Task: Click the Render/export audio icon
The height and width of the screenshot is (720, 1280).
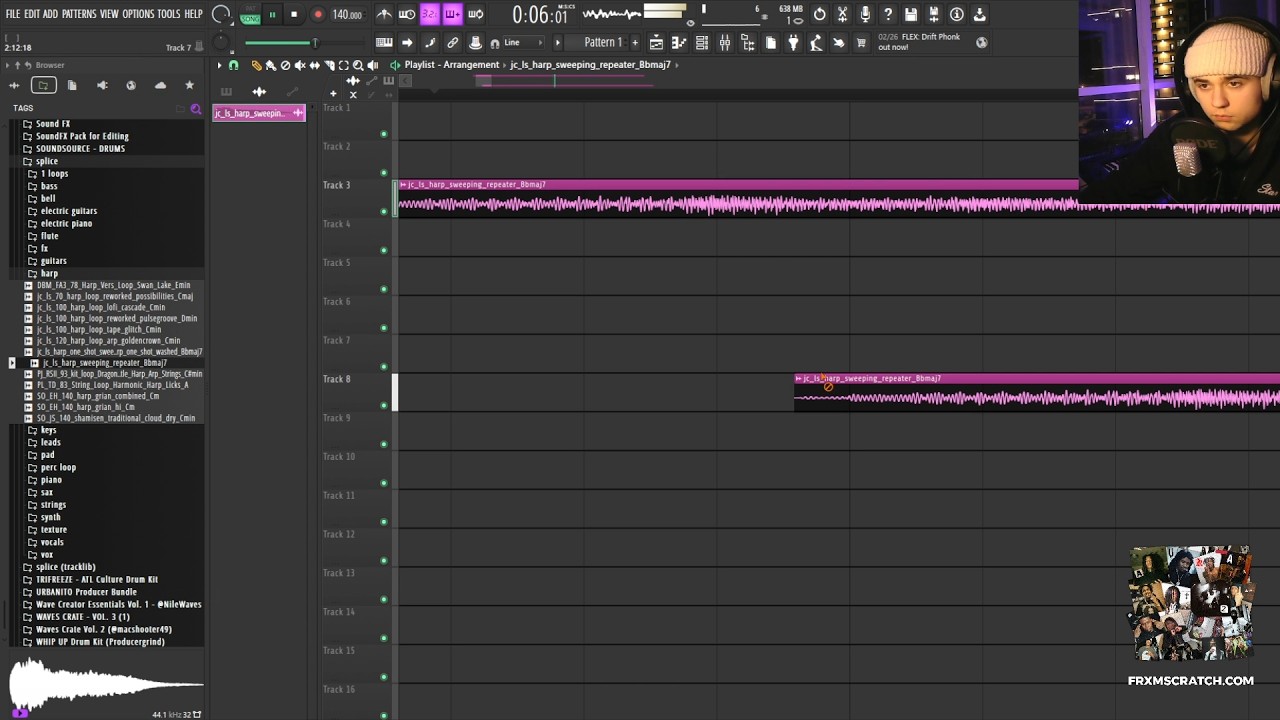Action: [934, 14]
